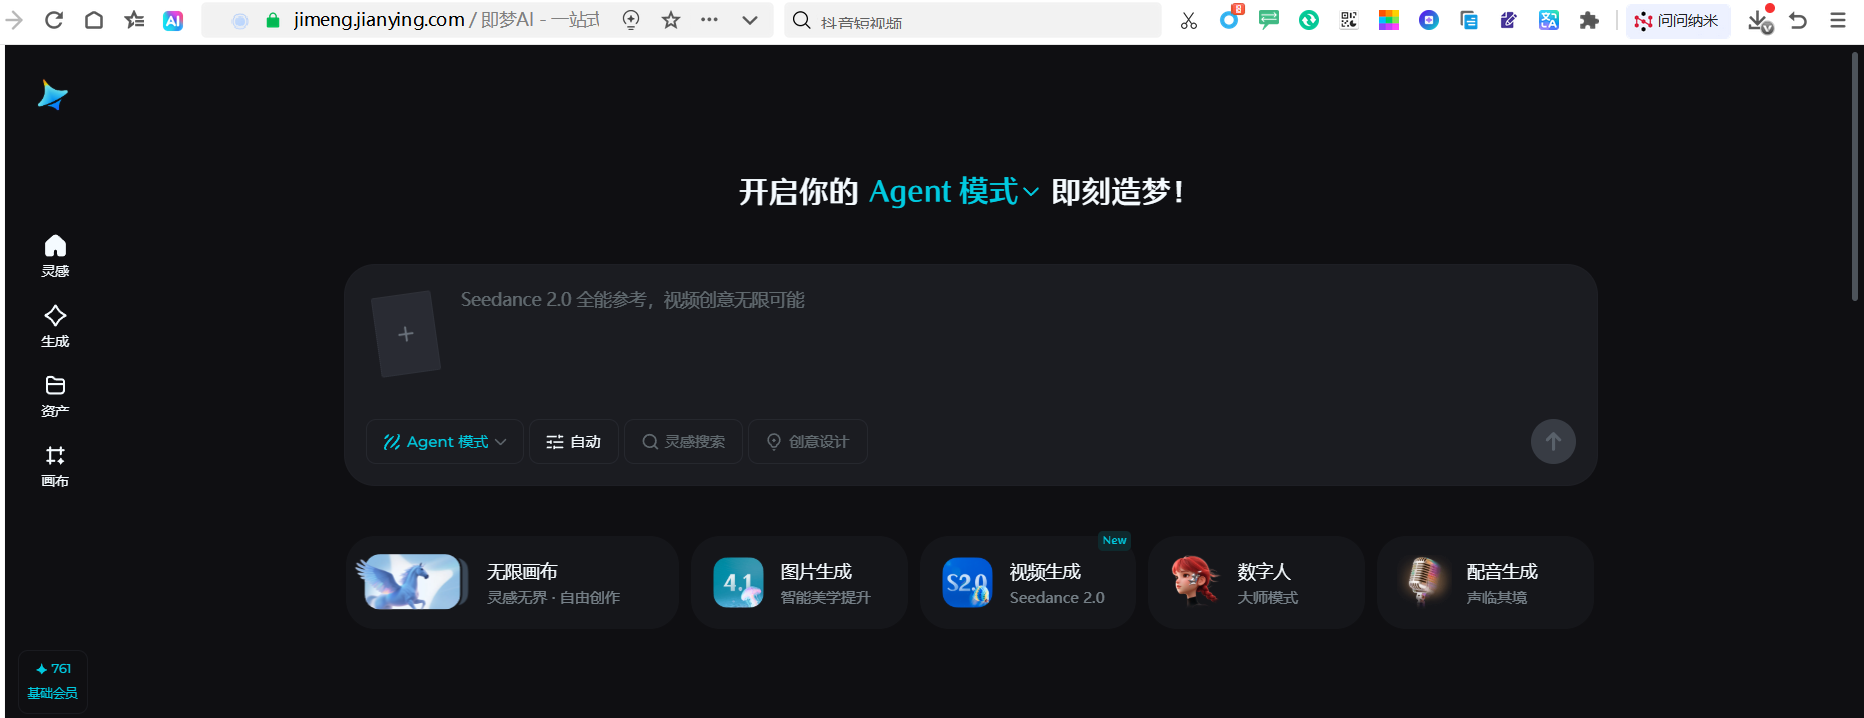
Task: Click the green circular arrows extension
Action: click(x=1309, y=20)
